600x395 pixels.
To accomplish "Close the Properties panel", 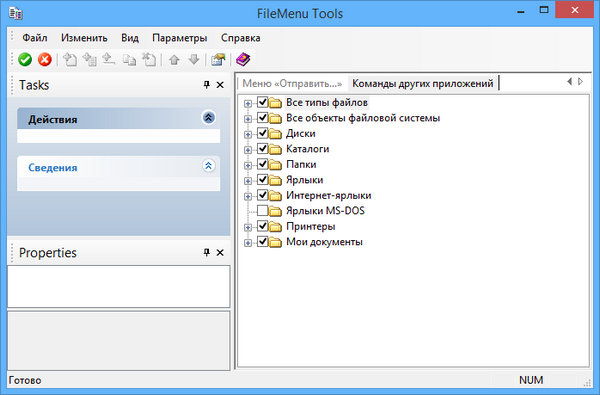I will (x=220, y=252).
